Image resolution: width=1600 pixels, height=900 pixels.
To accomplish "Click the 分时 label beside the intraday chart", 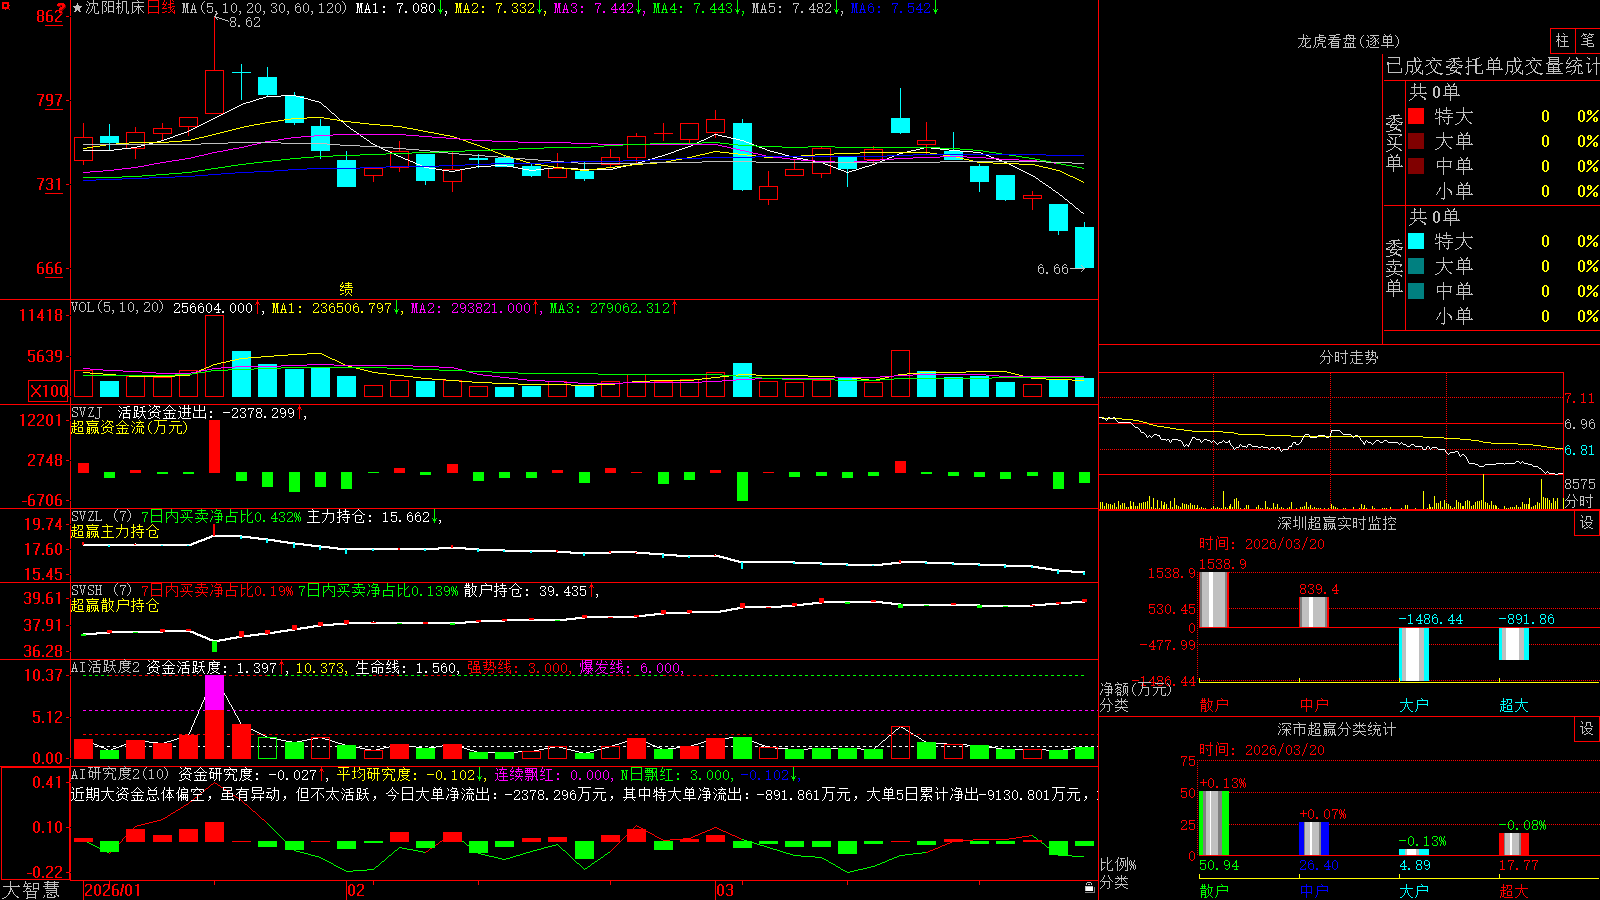I will [1579, 501].
